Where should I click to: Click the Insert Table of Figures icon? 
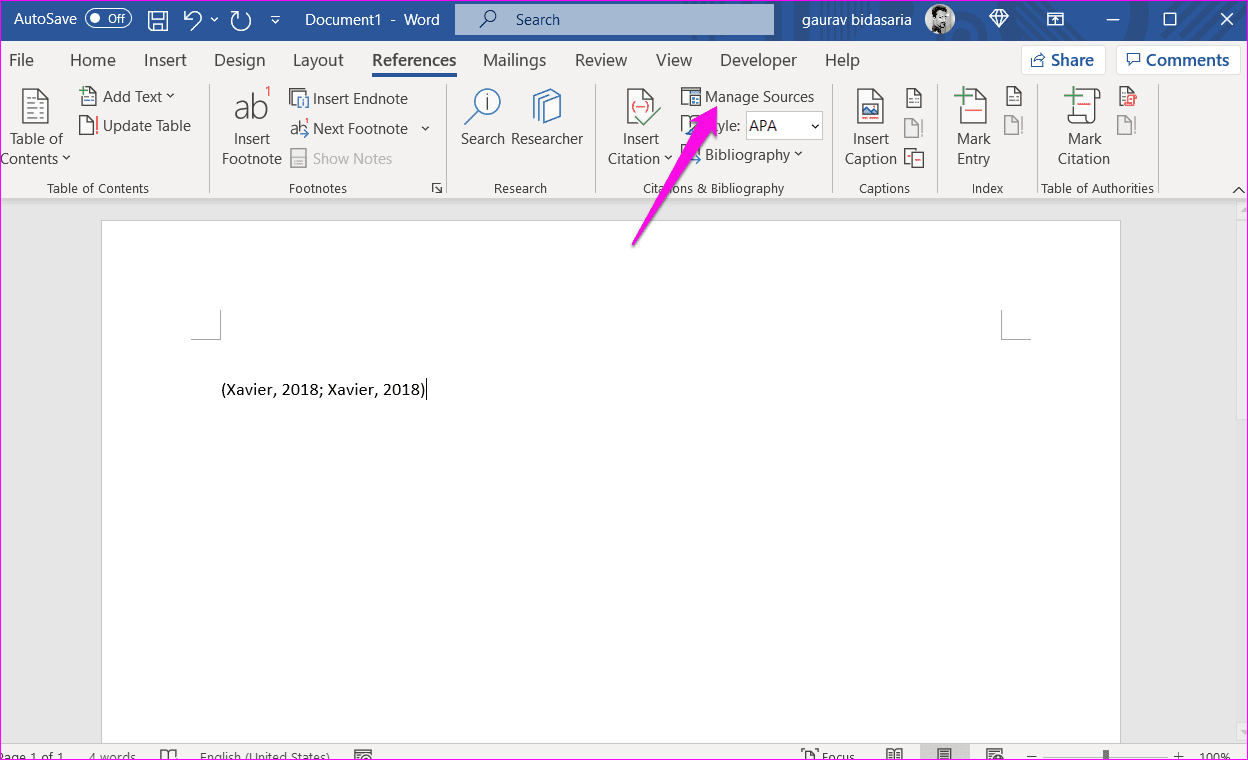(x=913, y=97)
